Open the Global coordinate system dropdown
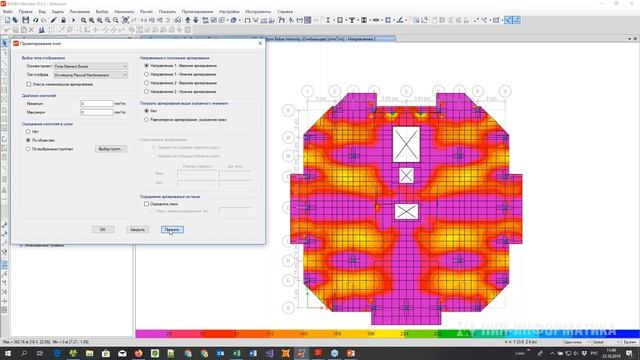This screenshot has height=360, width=640. pyautogui.click(x=606, y=342)
